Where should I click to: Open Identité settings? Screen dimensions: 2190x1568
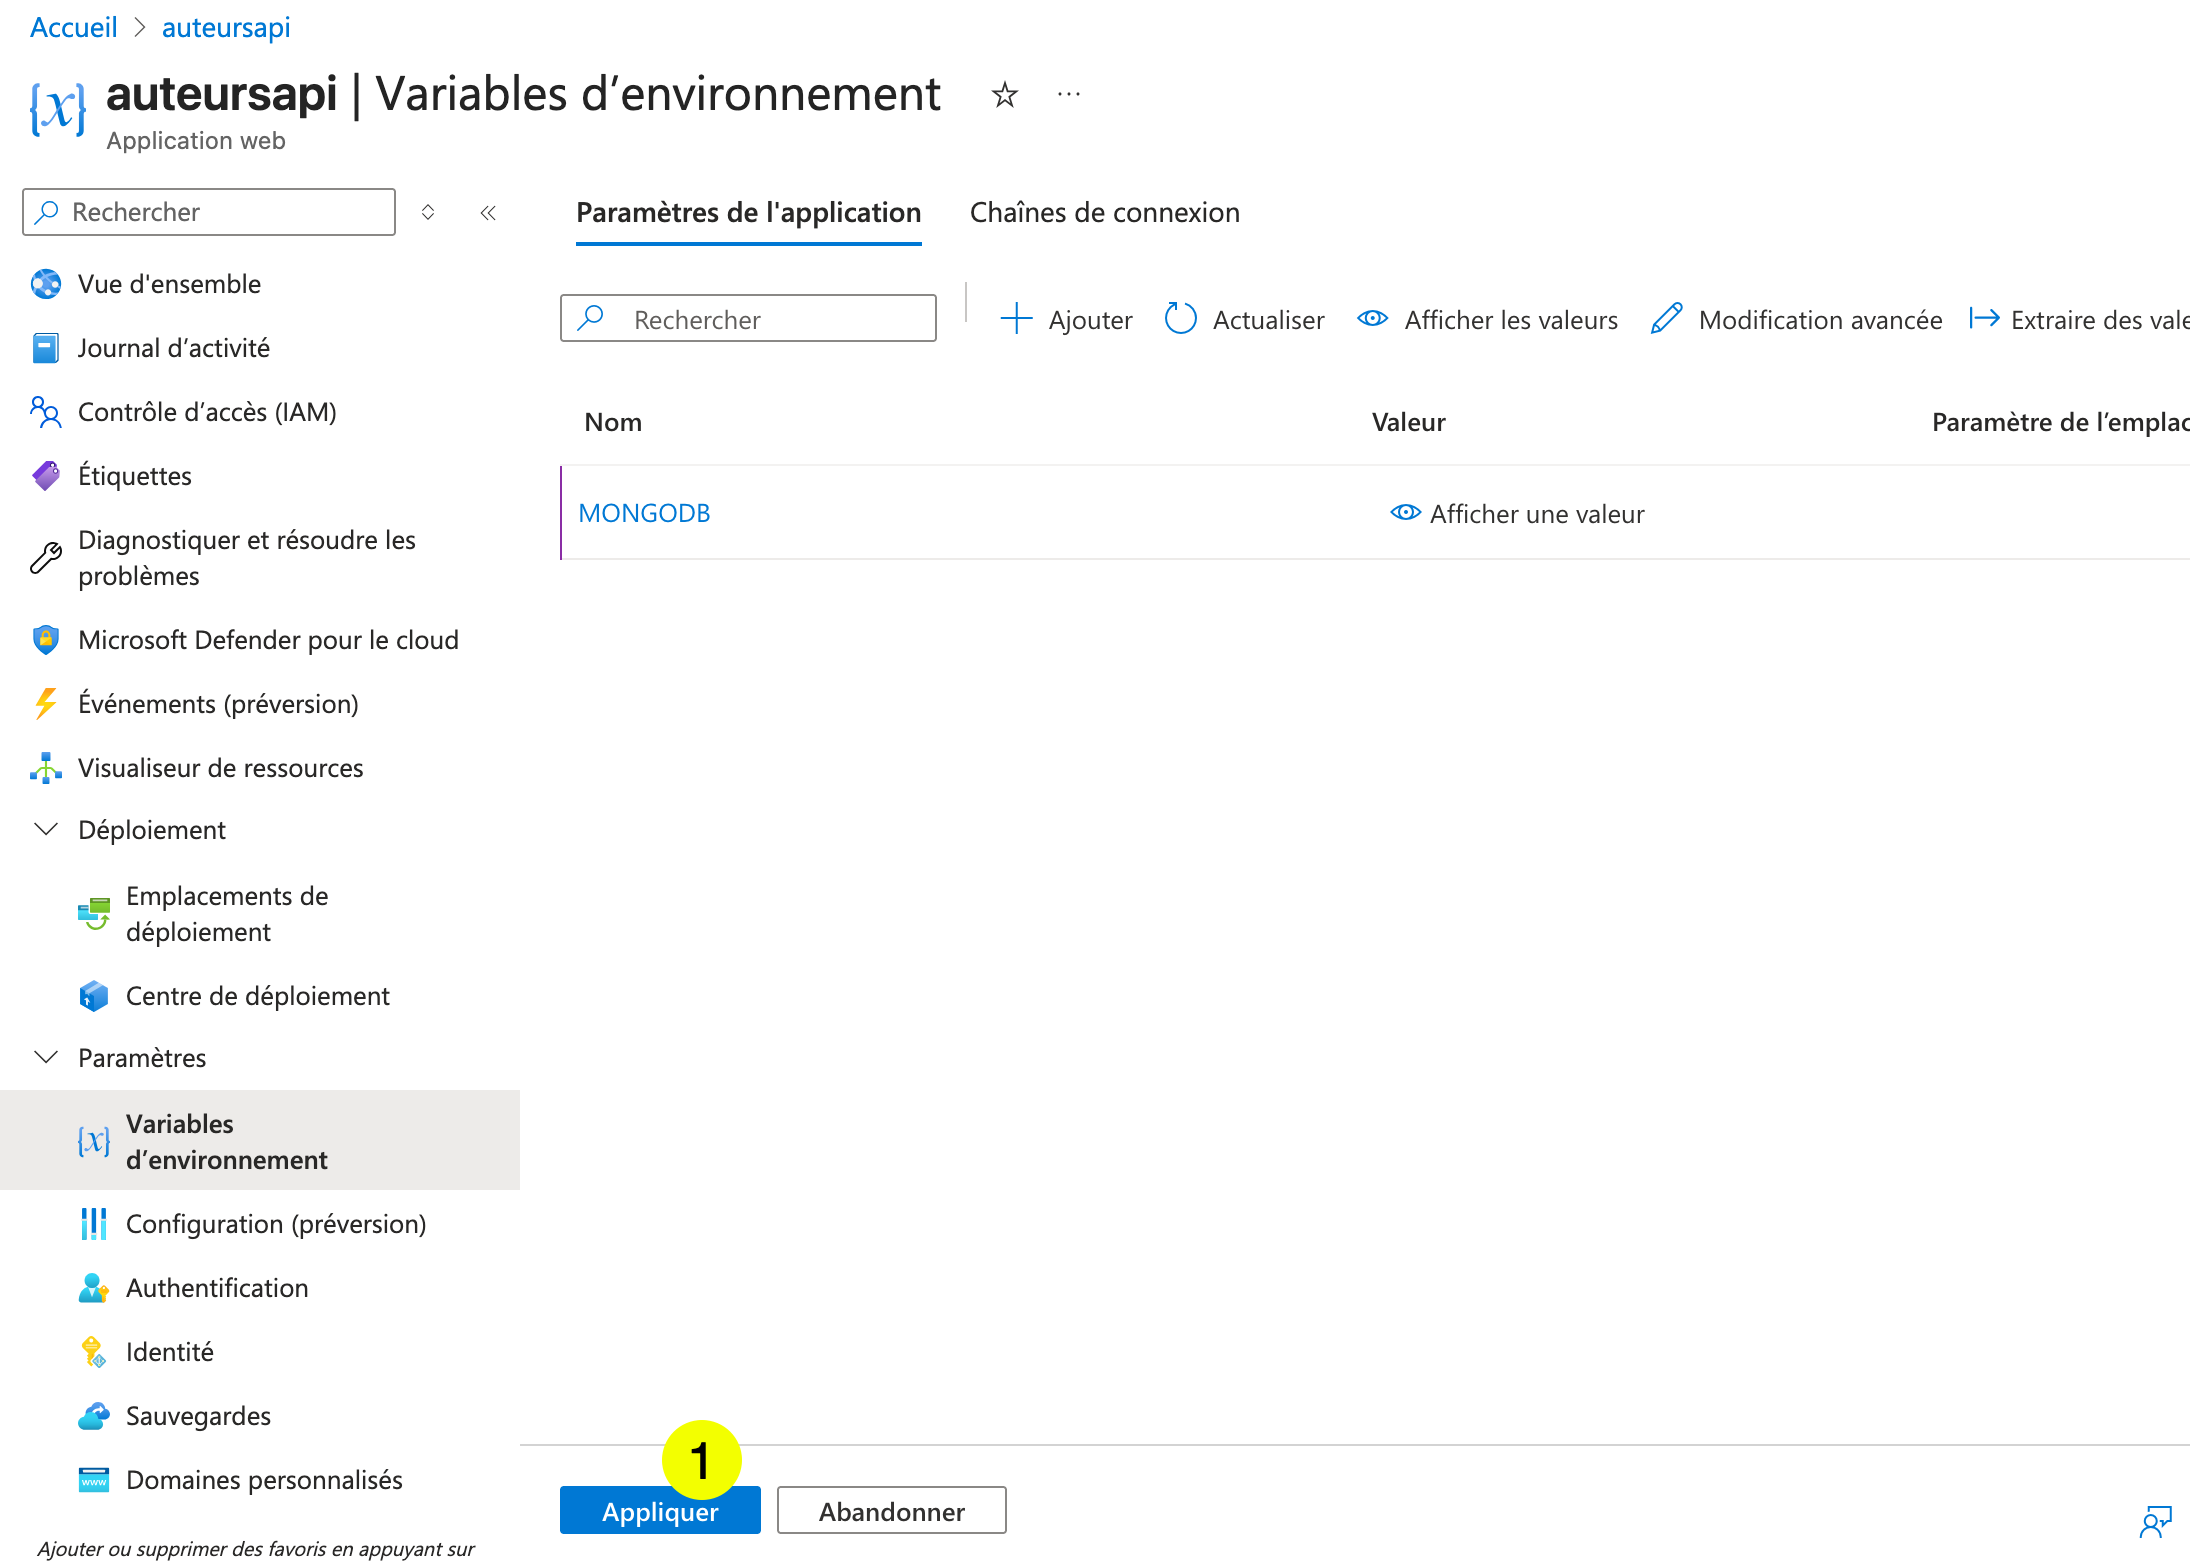point(169,1351)
